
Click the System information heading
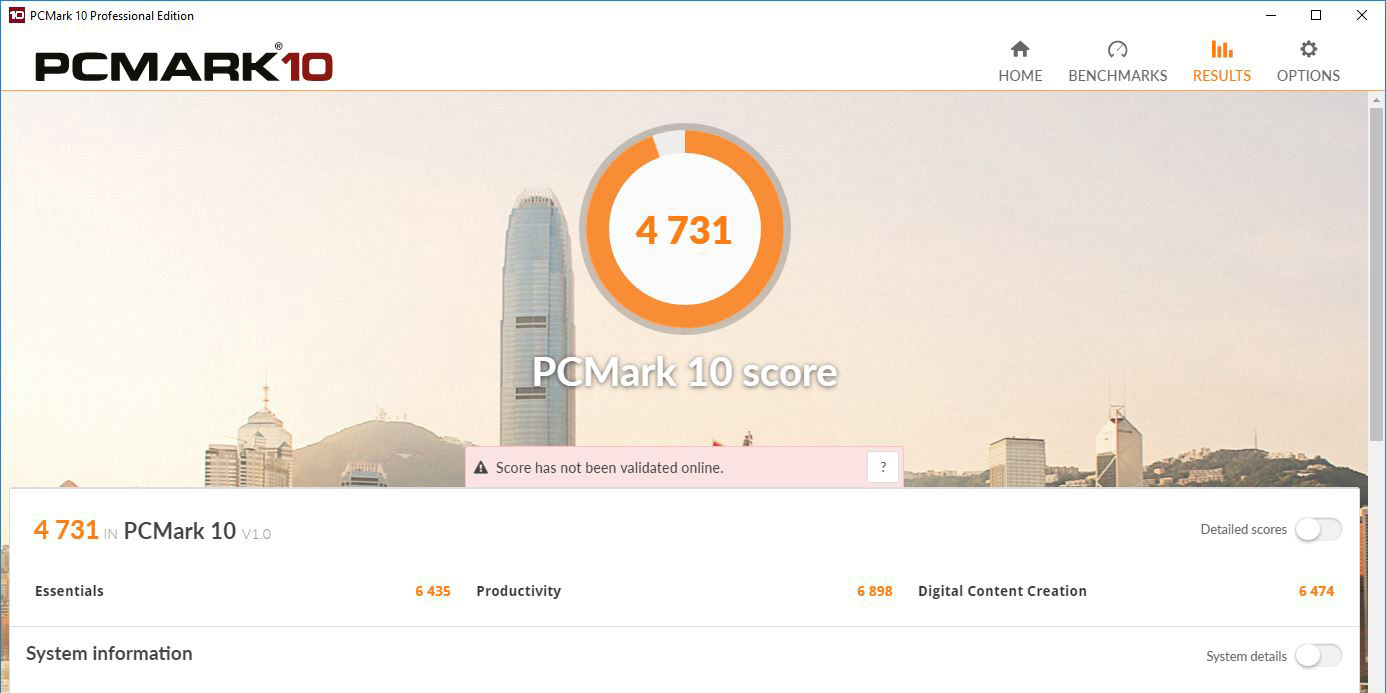pyautogui.click(x=109, y=653)
